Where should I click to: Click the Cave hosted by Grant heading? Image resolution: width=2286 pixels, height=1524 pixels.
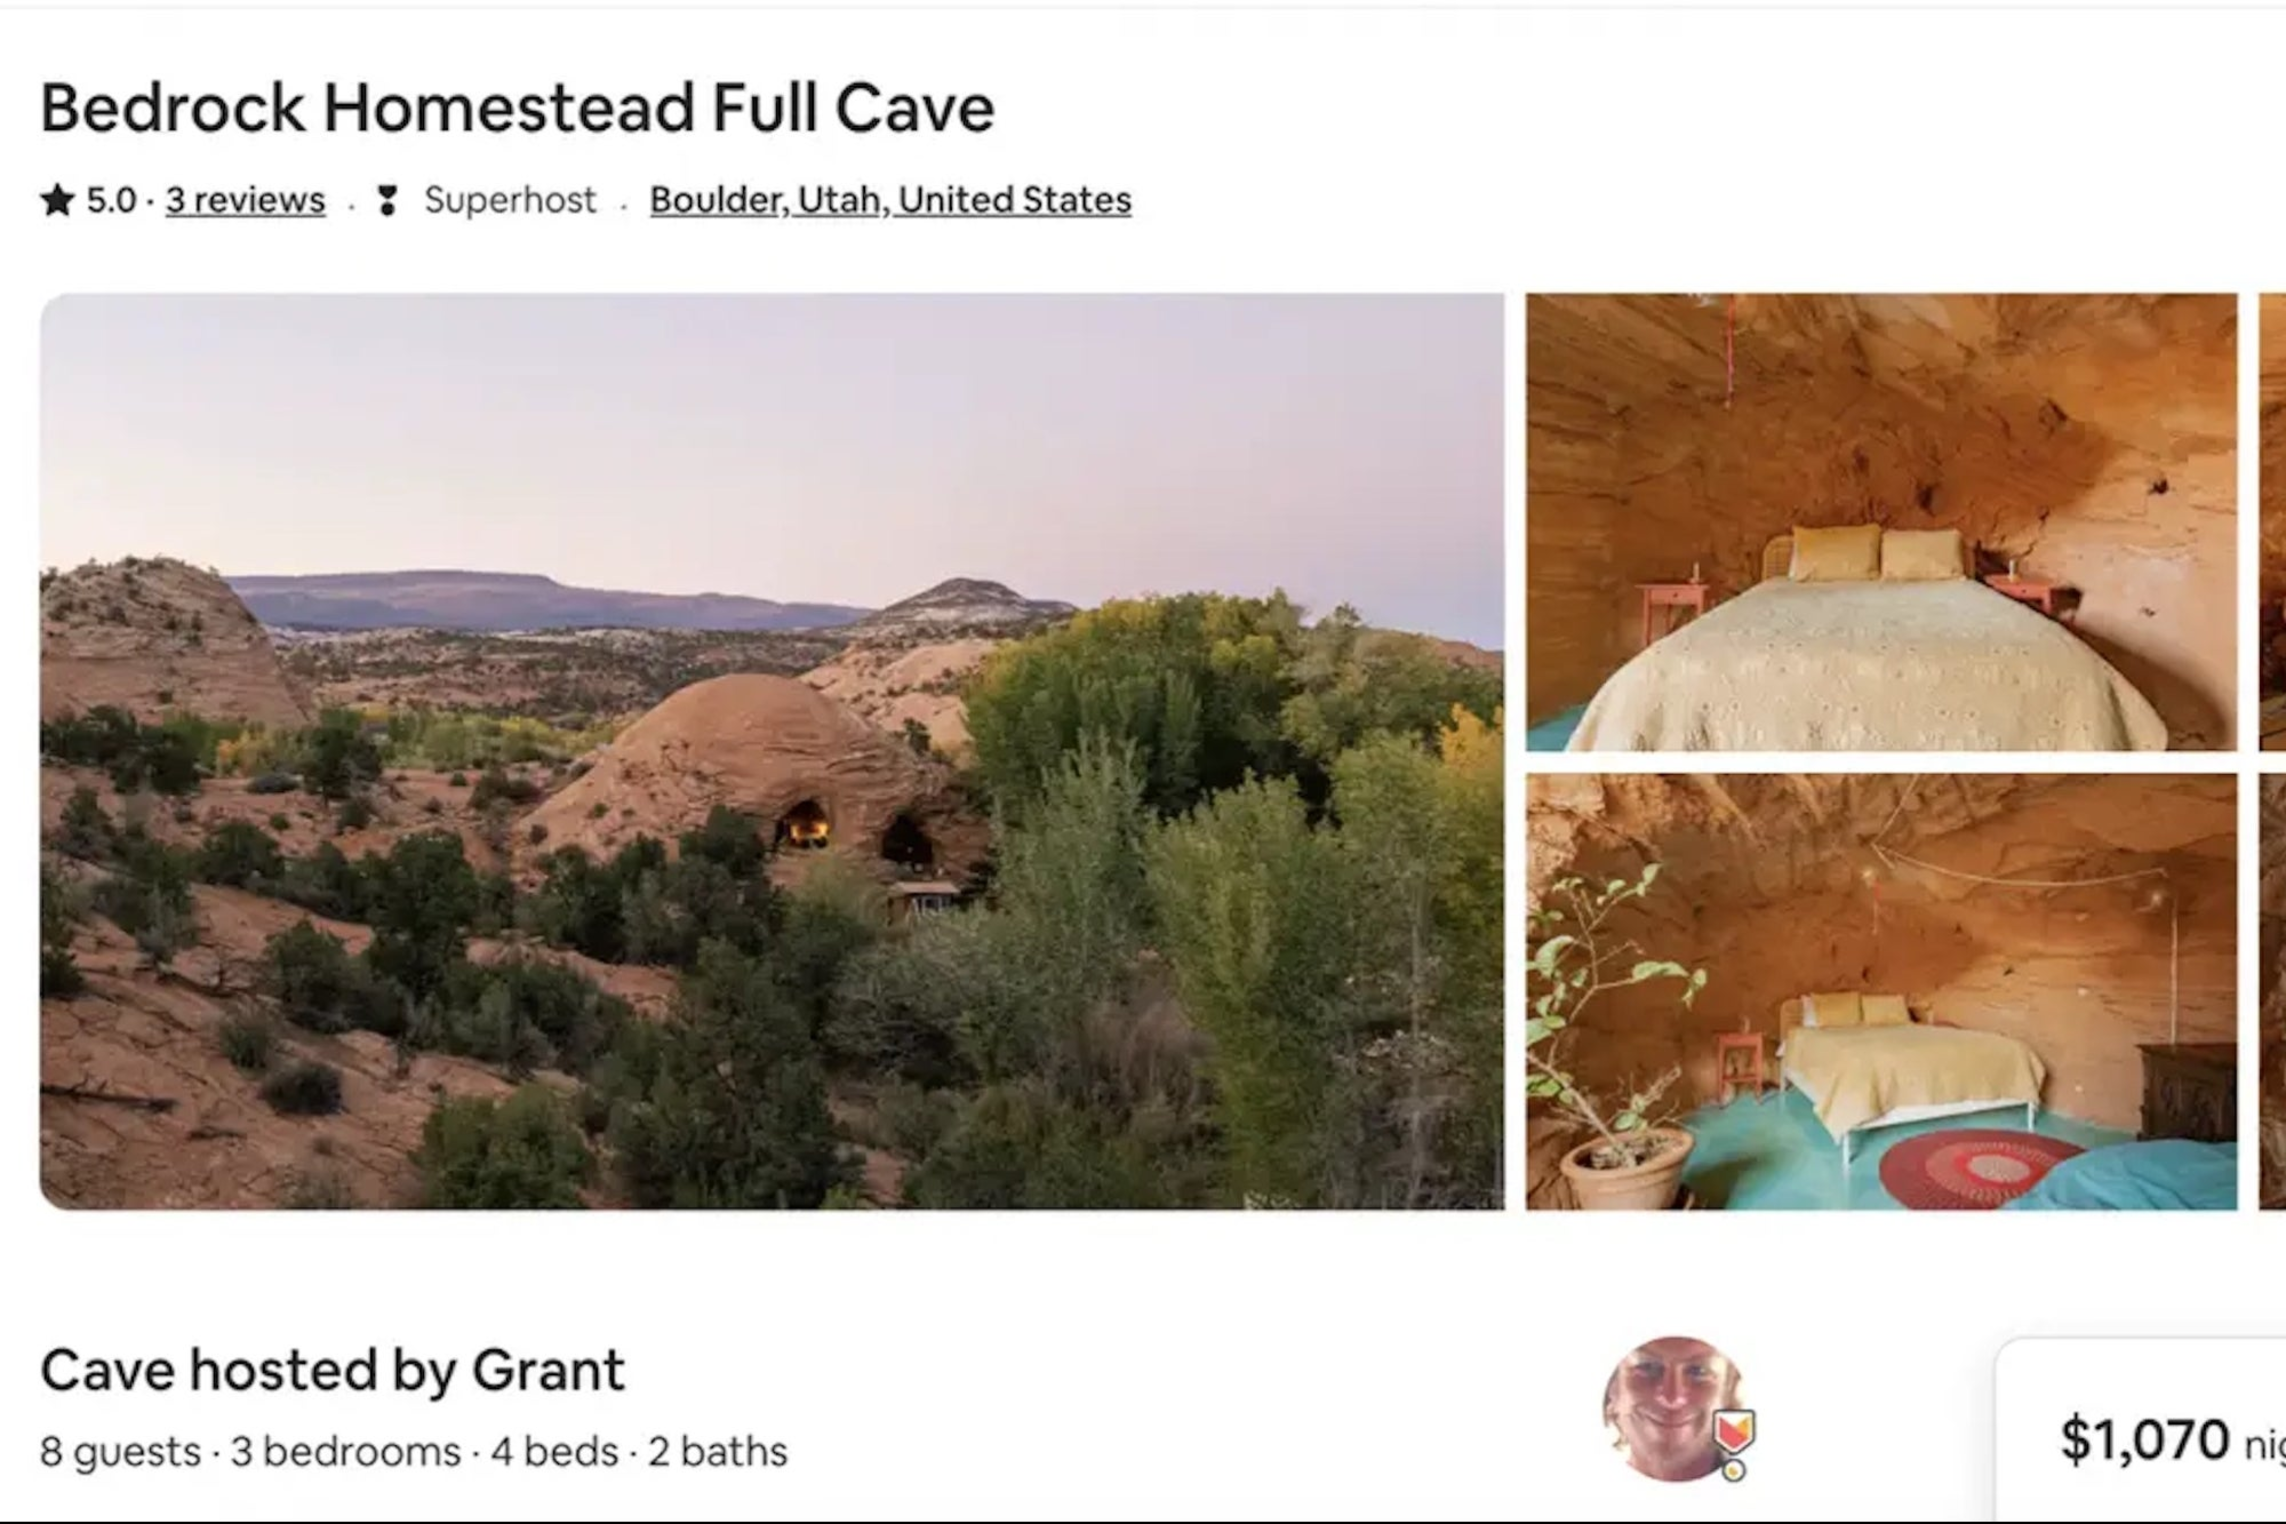[x=332, y=1370]
